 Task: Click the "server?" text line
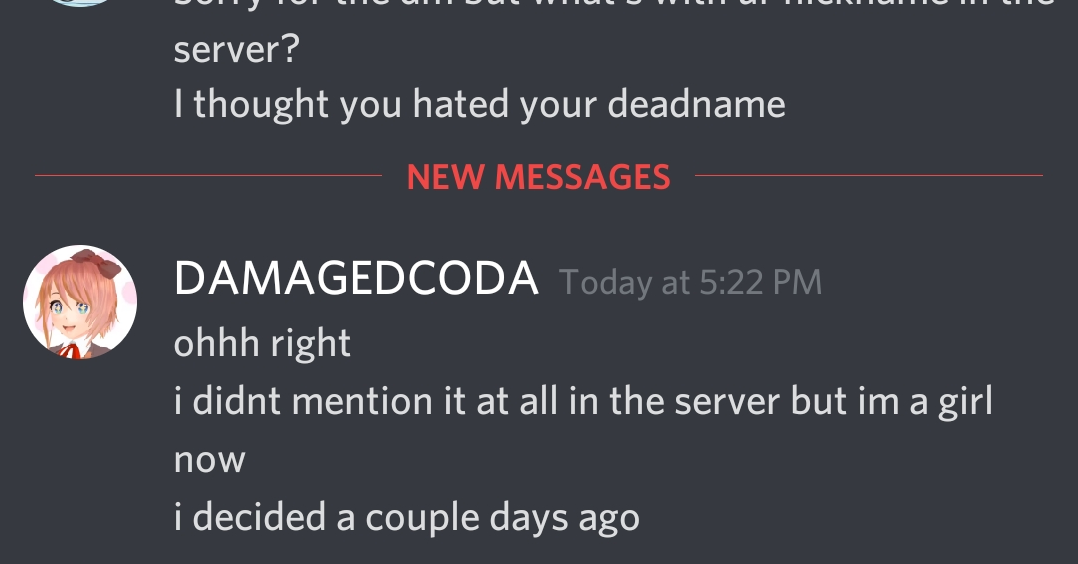[x=236, y=50]
